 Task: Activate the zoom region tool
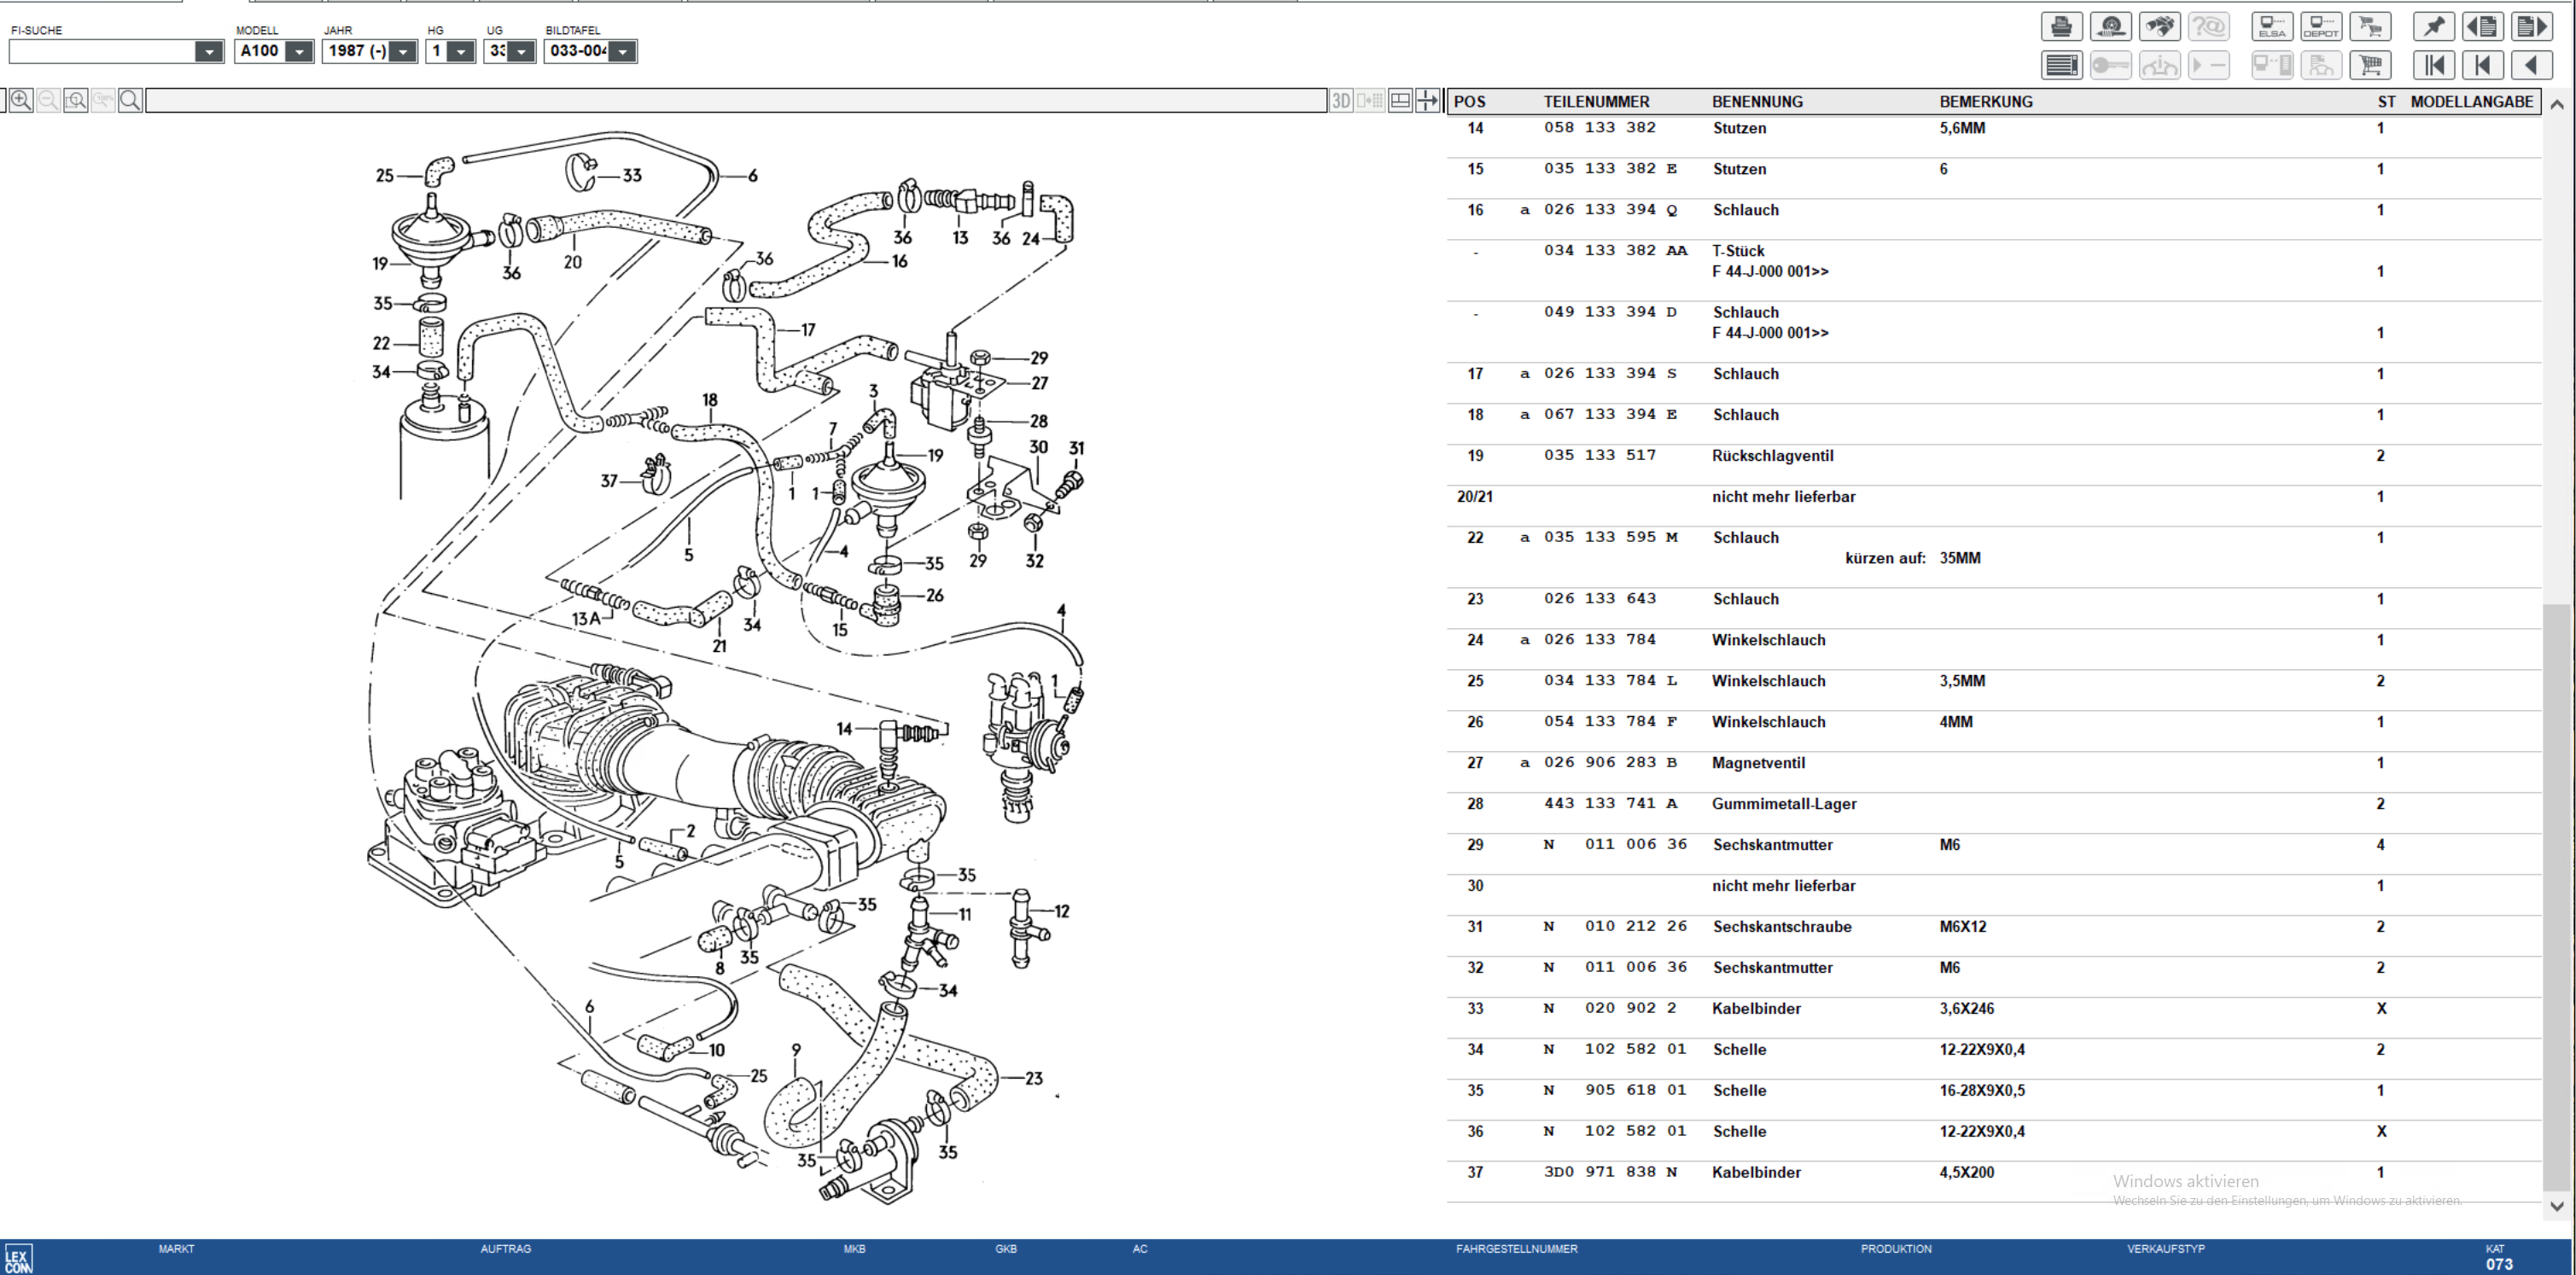click(76, 100)
